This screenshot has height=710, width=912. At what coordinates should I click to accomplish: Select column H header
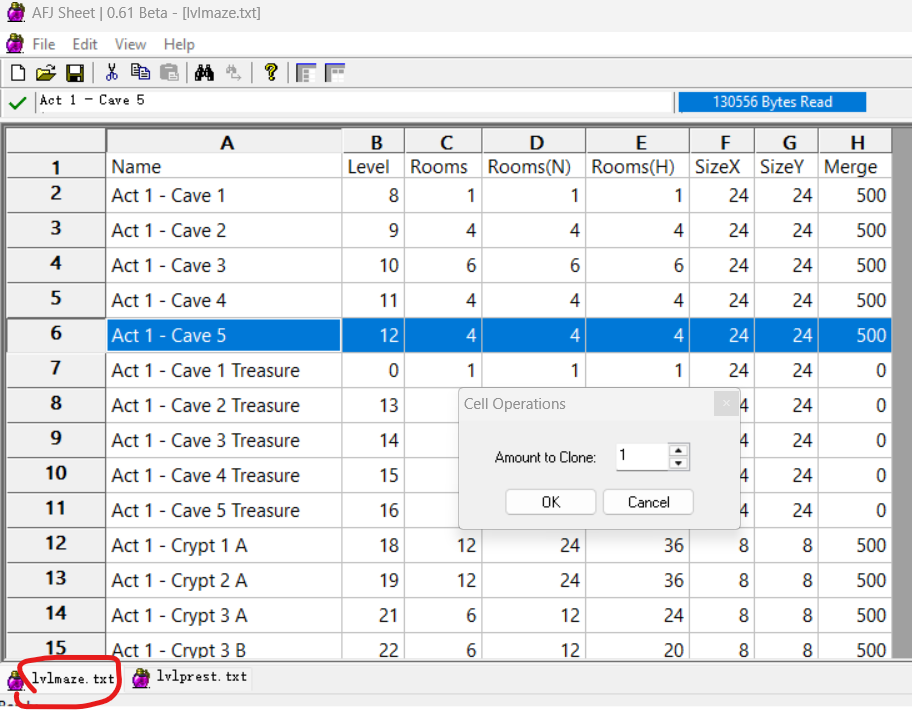point(857,142)
